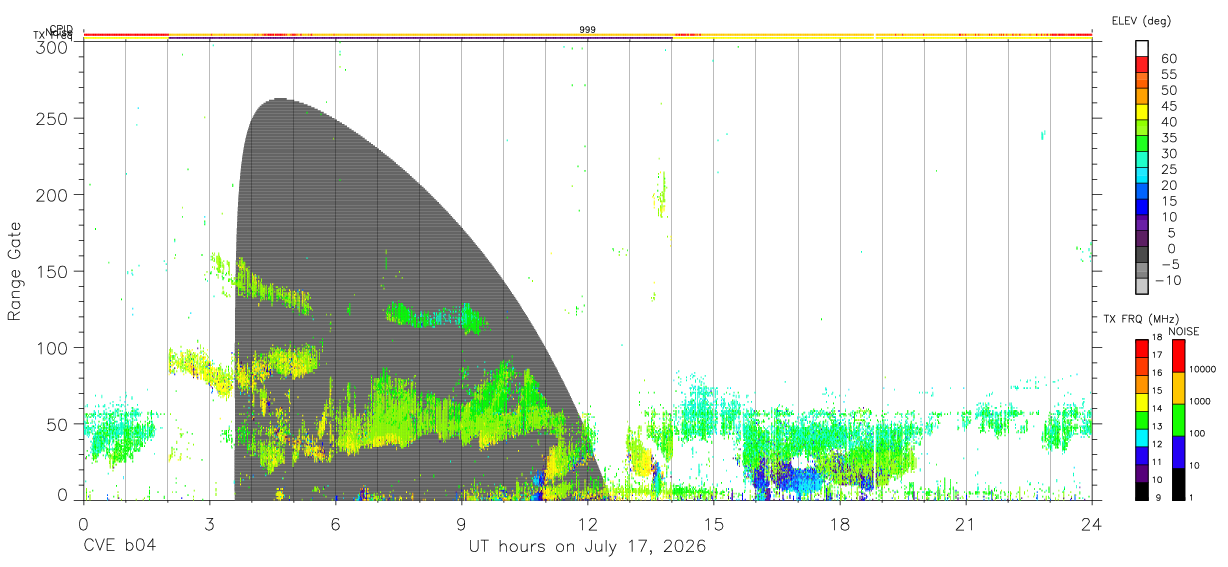The width and height of the screenshot is (1228, 567).
Task: Click the "−5" label on ELEV scale
Action: click(1169, 264)
